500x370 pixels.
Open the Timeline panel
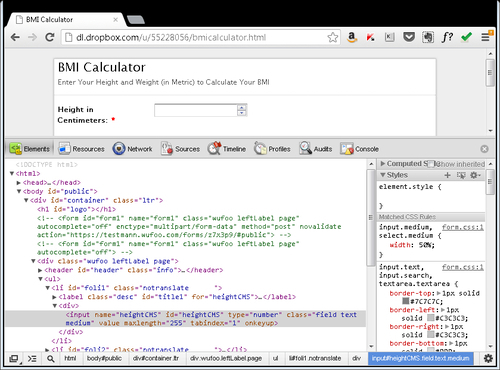(227, 149)
